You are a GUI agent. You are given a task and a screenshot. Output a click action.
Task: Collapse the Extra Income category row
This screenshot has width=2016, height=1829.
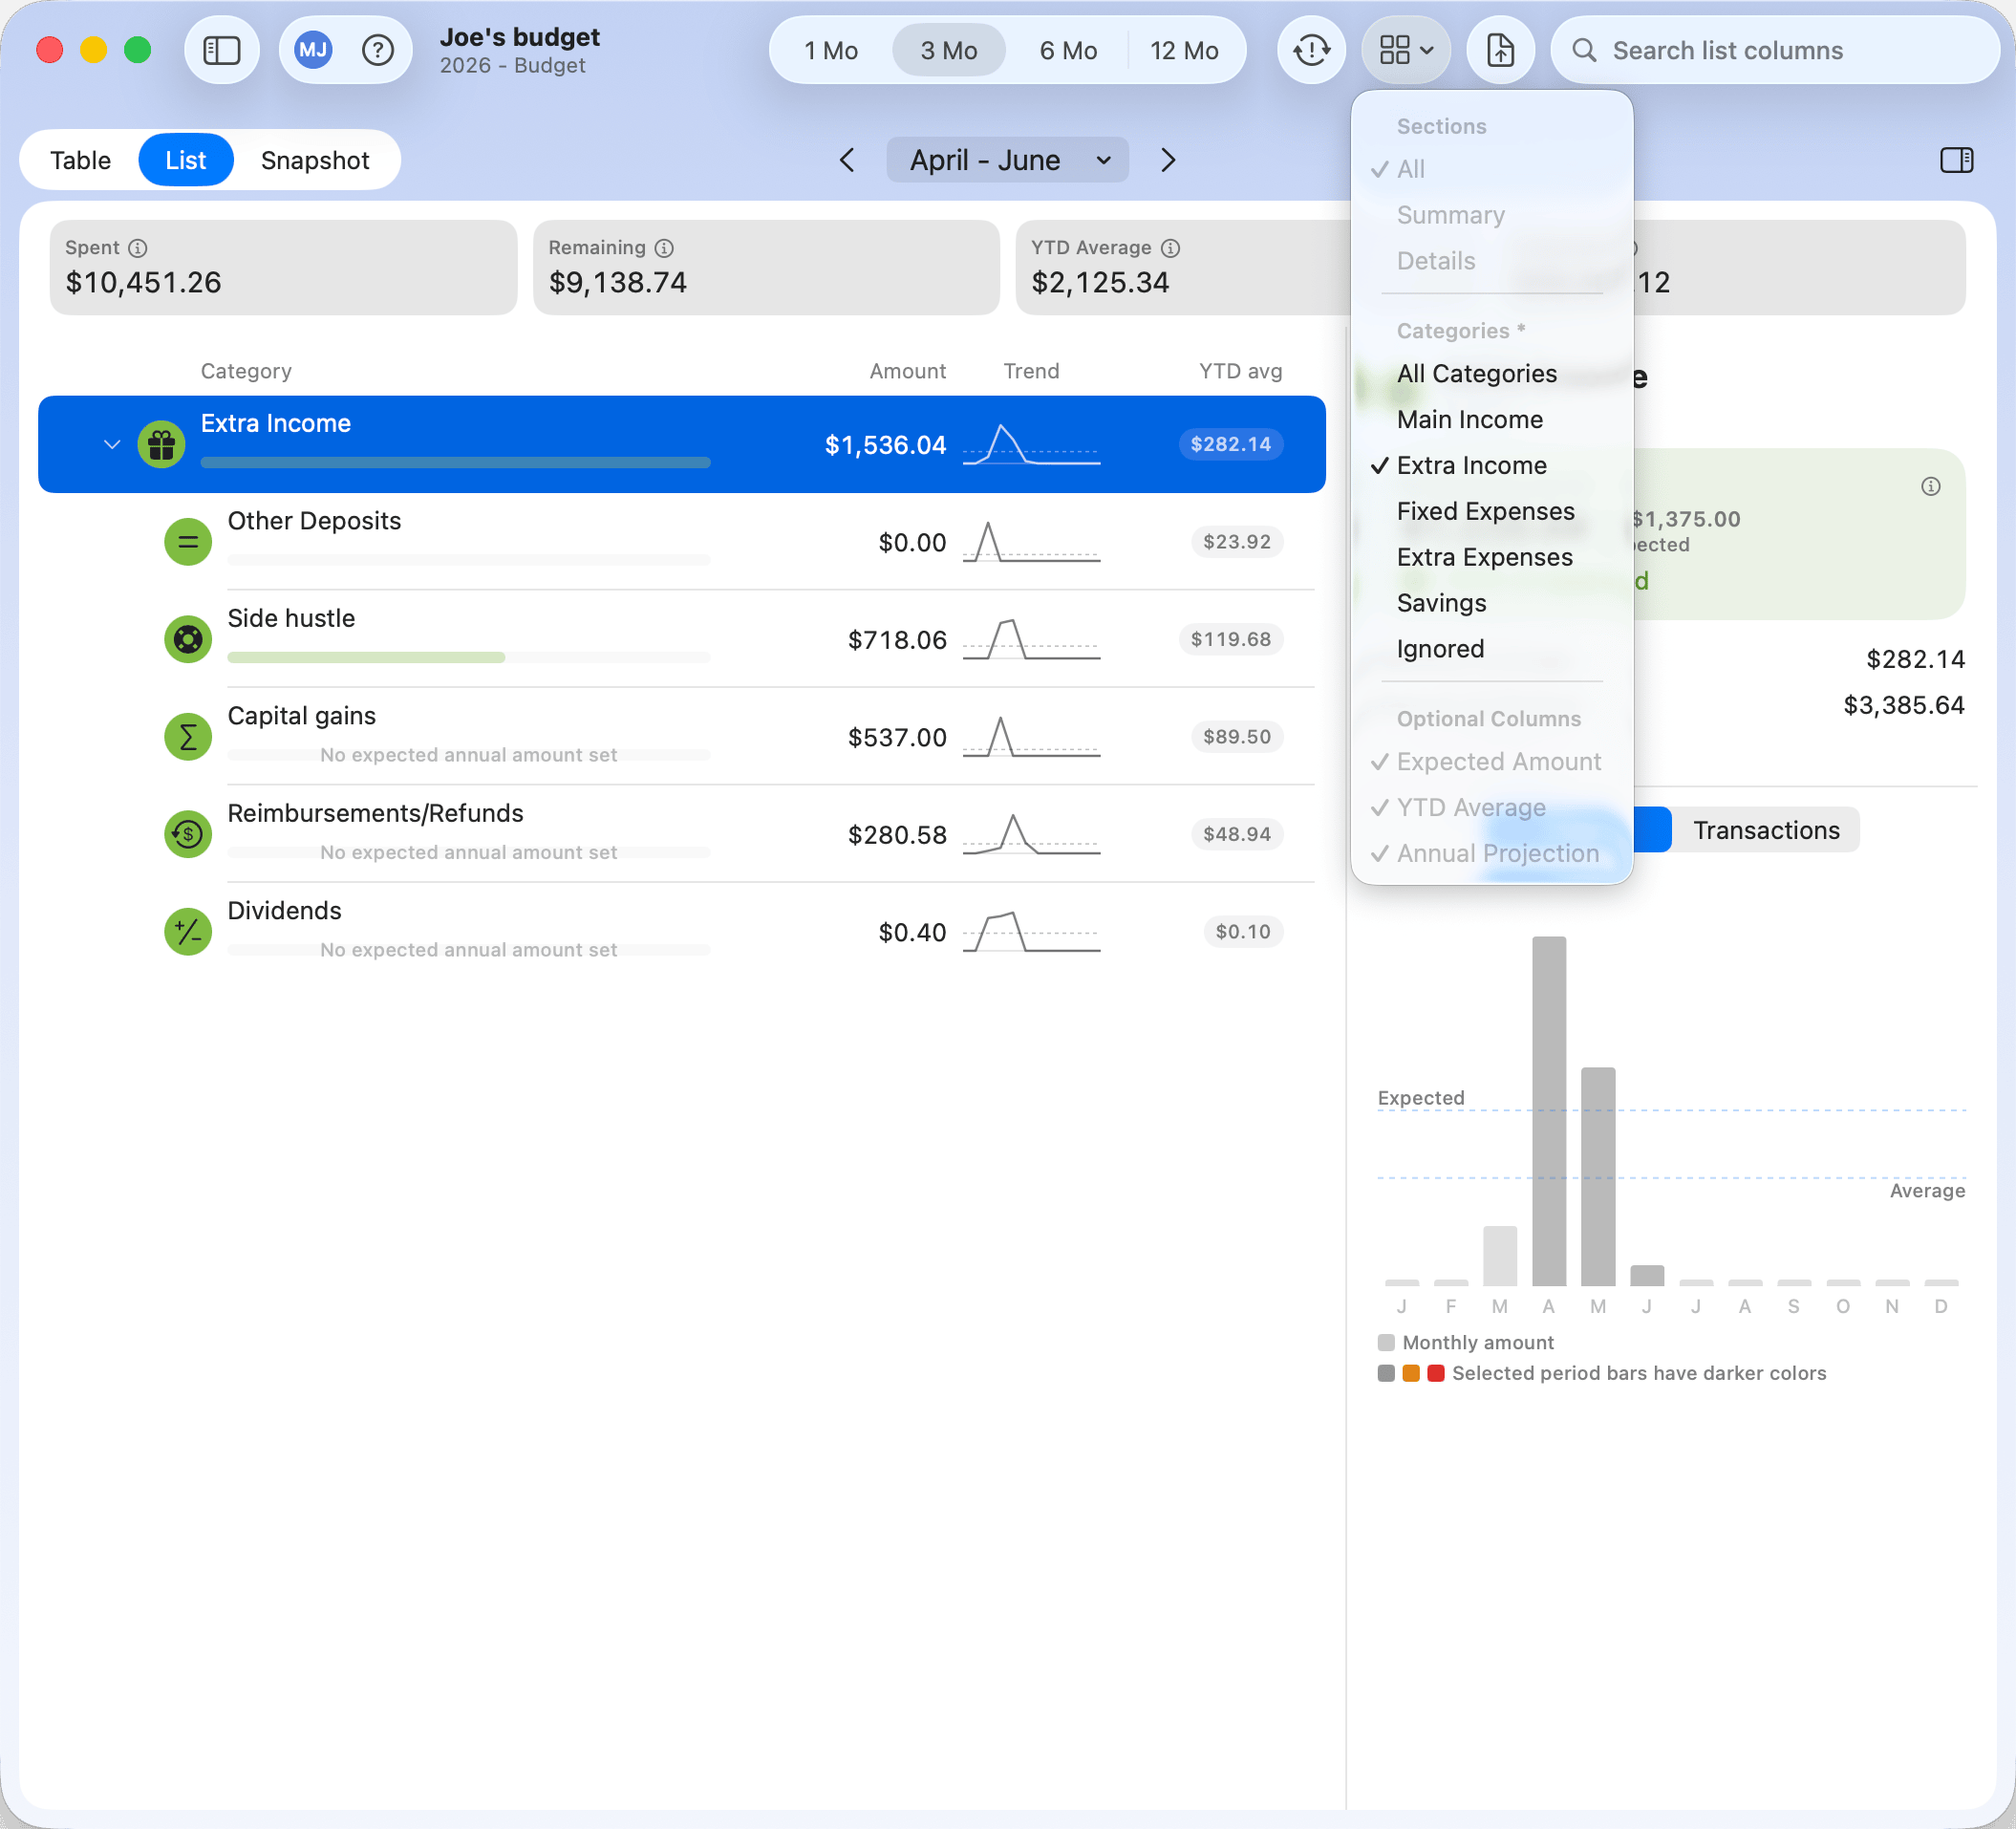pos(112,444)
